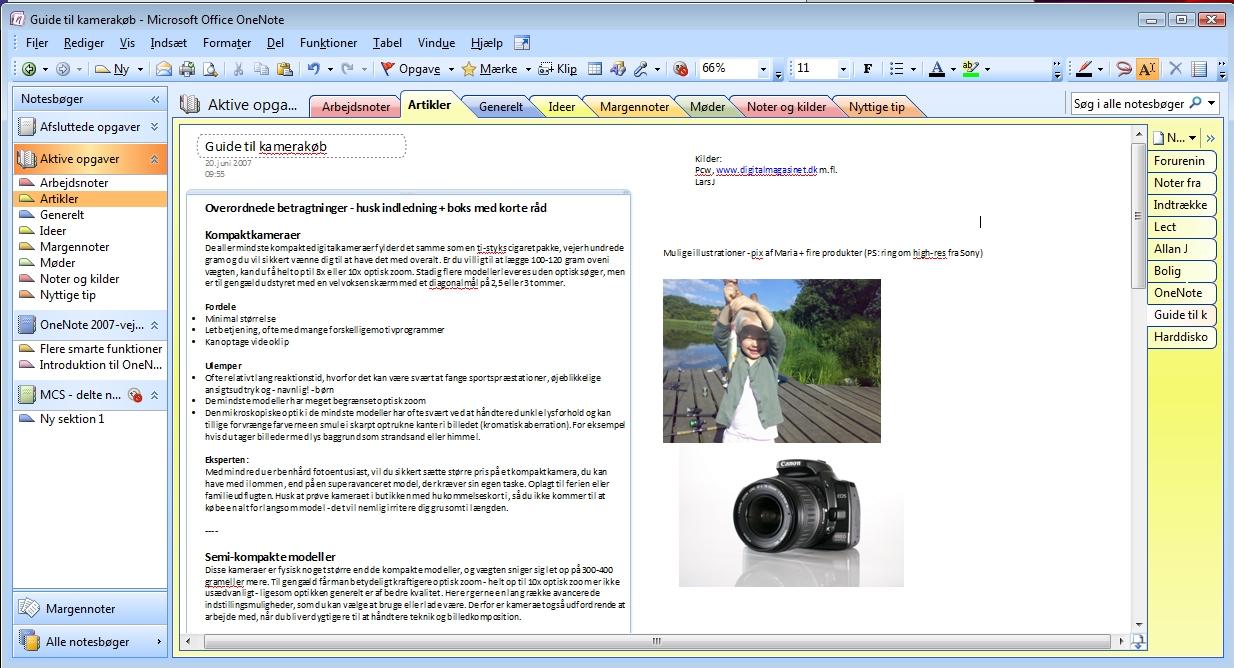This screenshot has width=1234, height=668.
Task: Apply bold formatting with the F icon
Action: [867, 68]
